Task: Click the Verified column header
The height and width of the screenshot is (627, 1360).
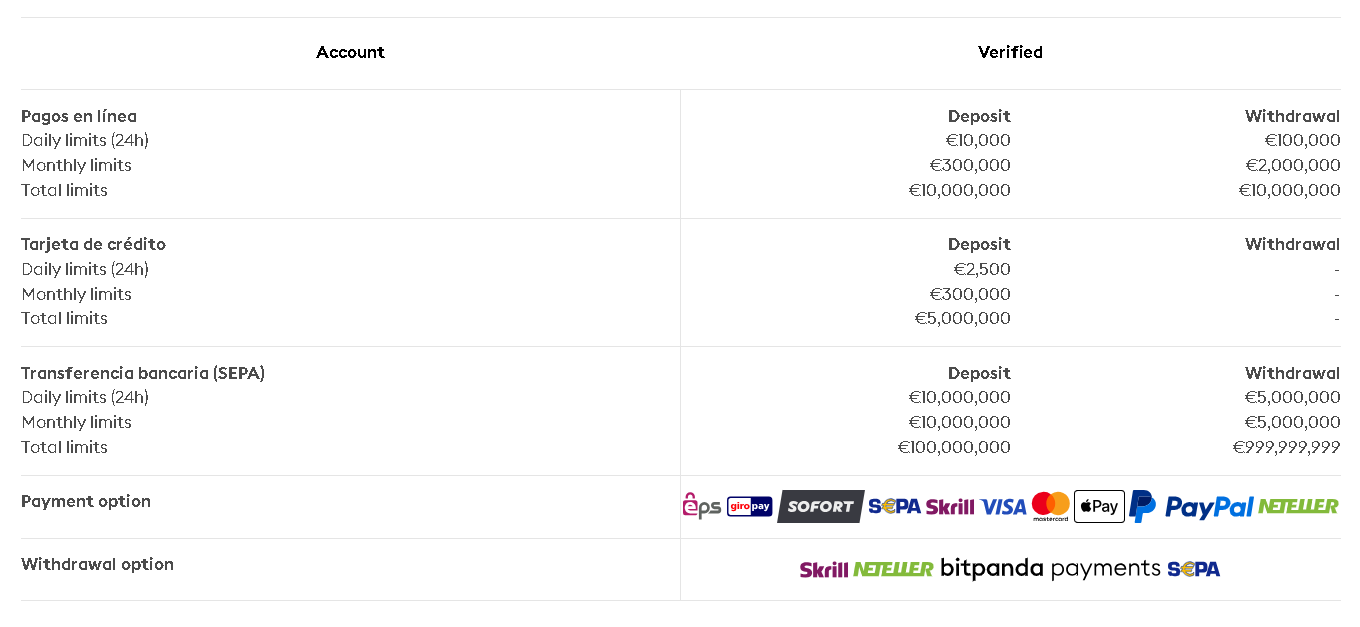Action: (1010, 52)
